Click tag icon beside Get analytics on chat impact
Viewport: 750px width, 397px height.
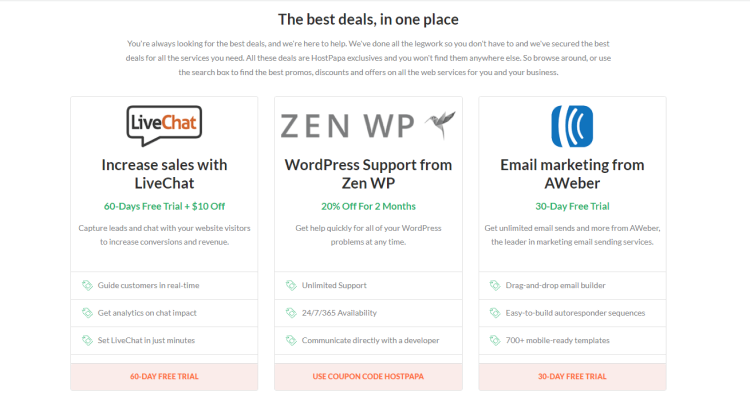(x=87, y=313)
